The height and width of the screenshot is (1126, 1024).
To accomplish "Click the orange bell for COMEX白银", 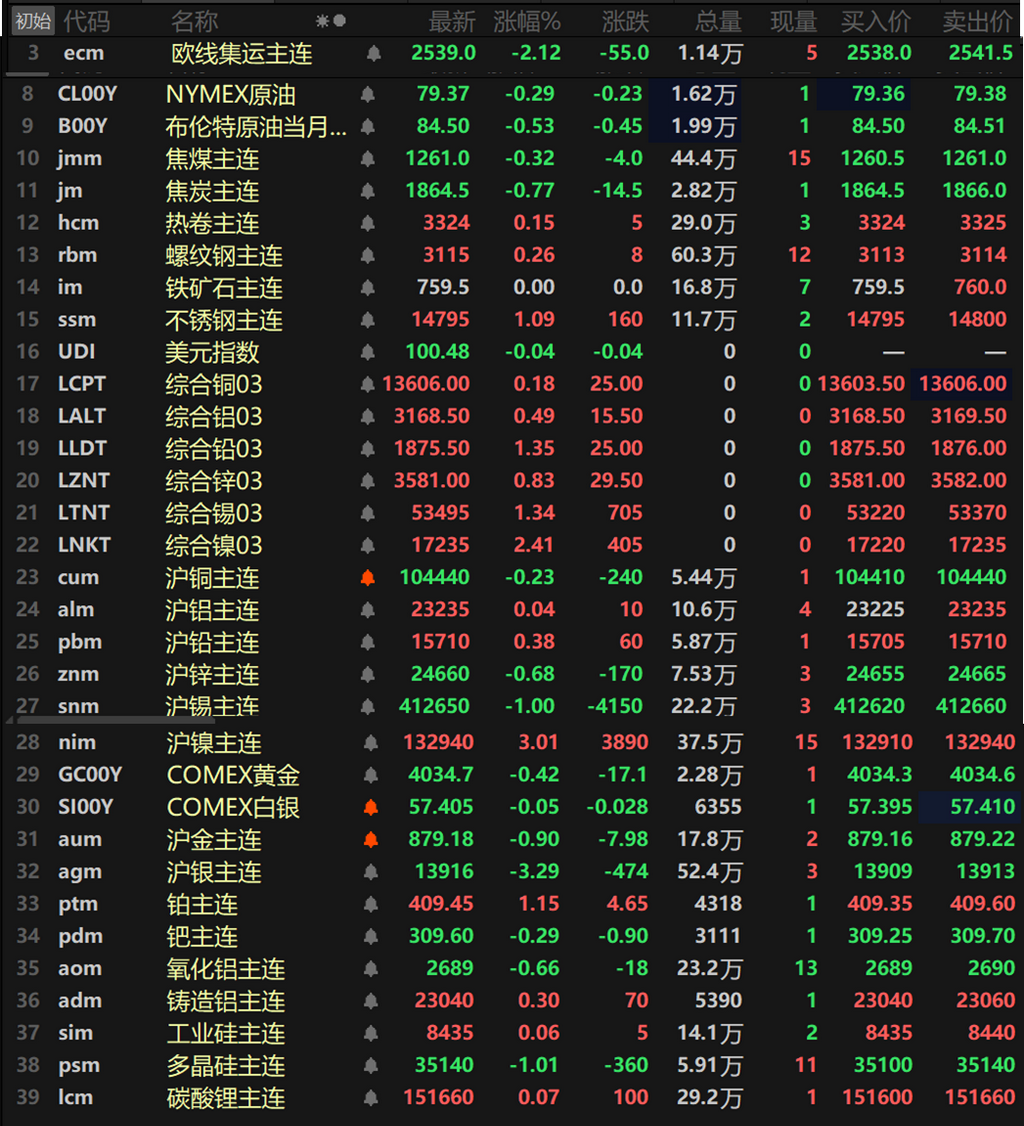I will pyautogui.click(x=371, y=806).
